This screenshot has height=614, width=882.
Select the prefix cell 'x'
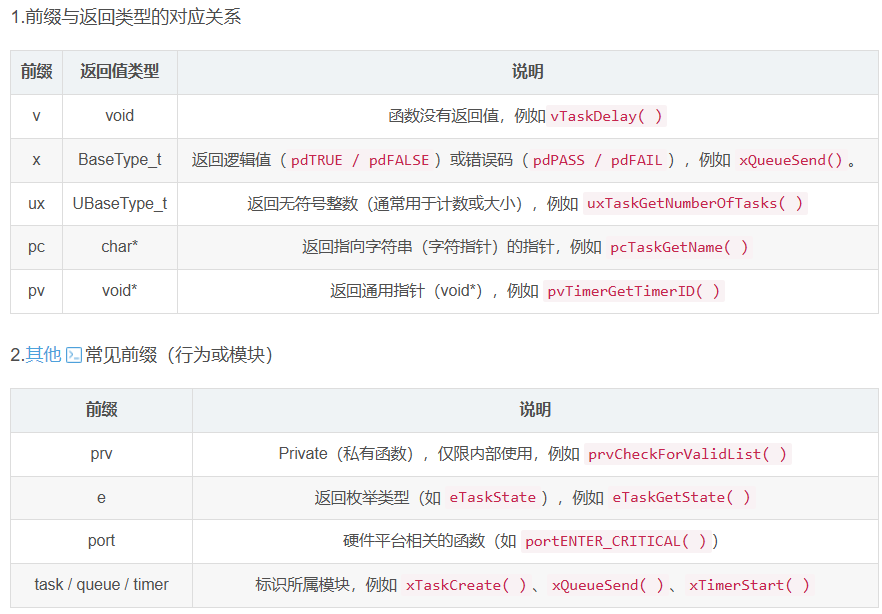[x=37, y=160]
